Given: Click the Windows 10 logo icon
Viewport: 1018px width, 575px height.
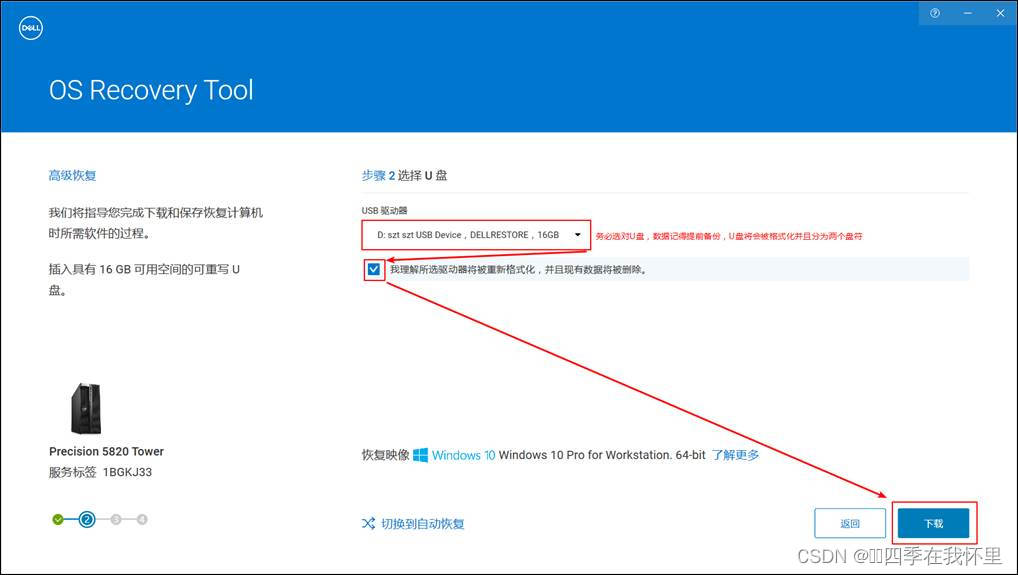Looking at the screenshot, I should click(x=420, y=455).
